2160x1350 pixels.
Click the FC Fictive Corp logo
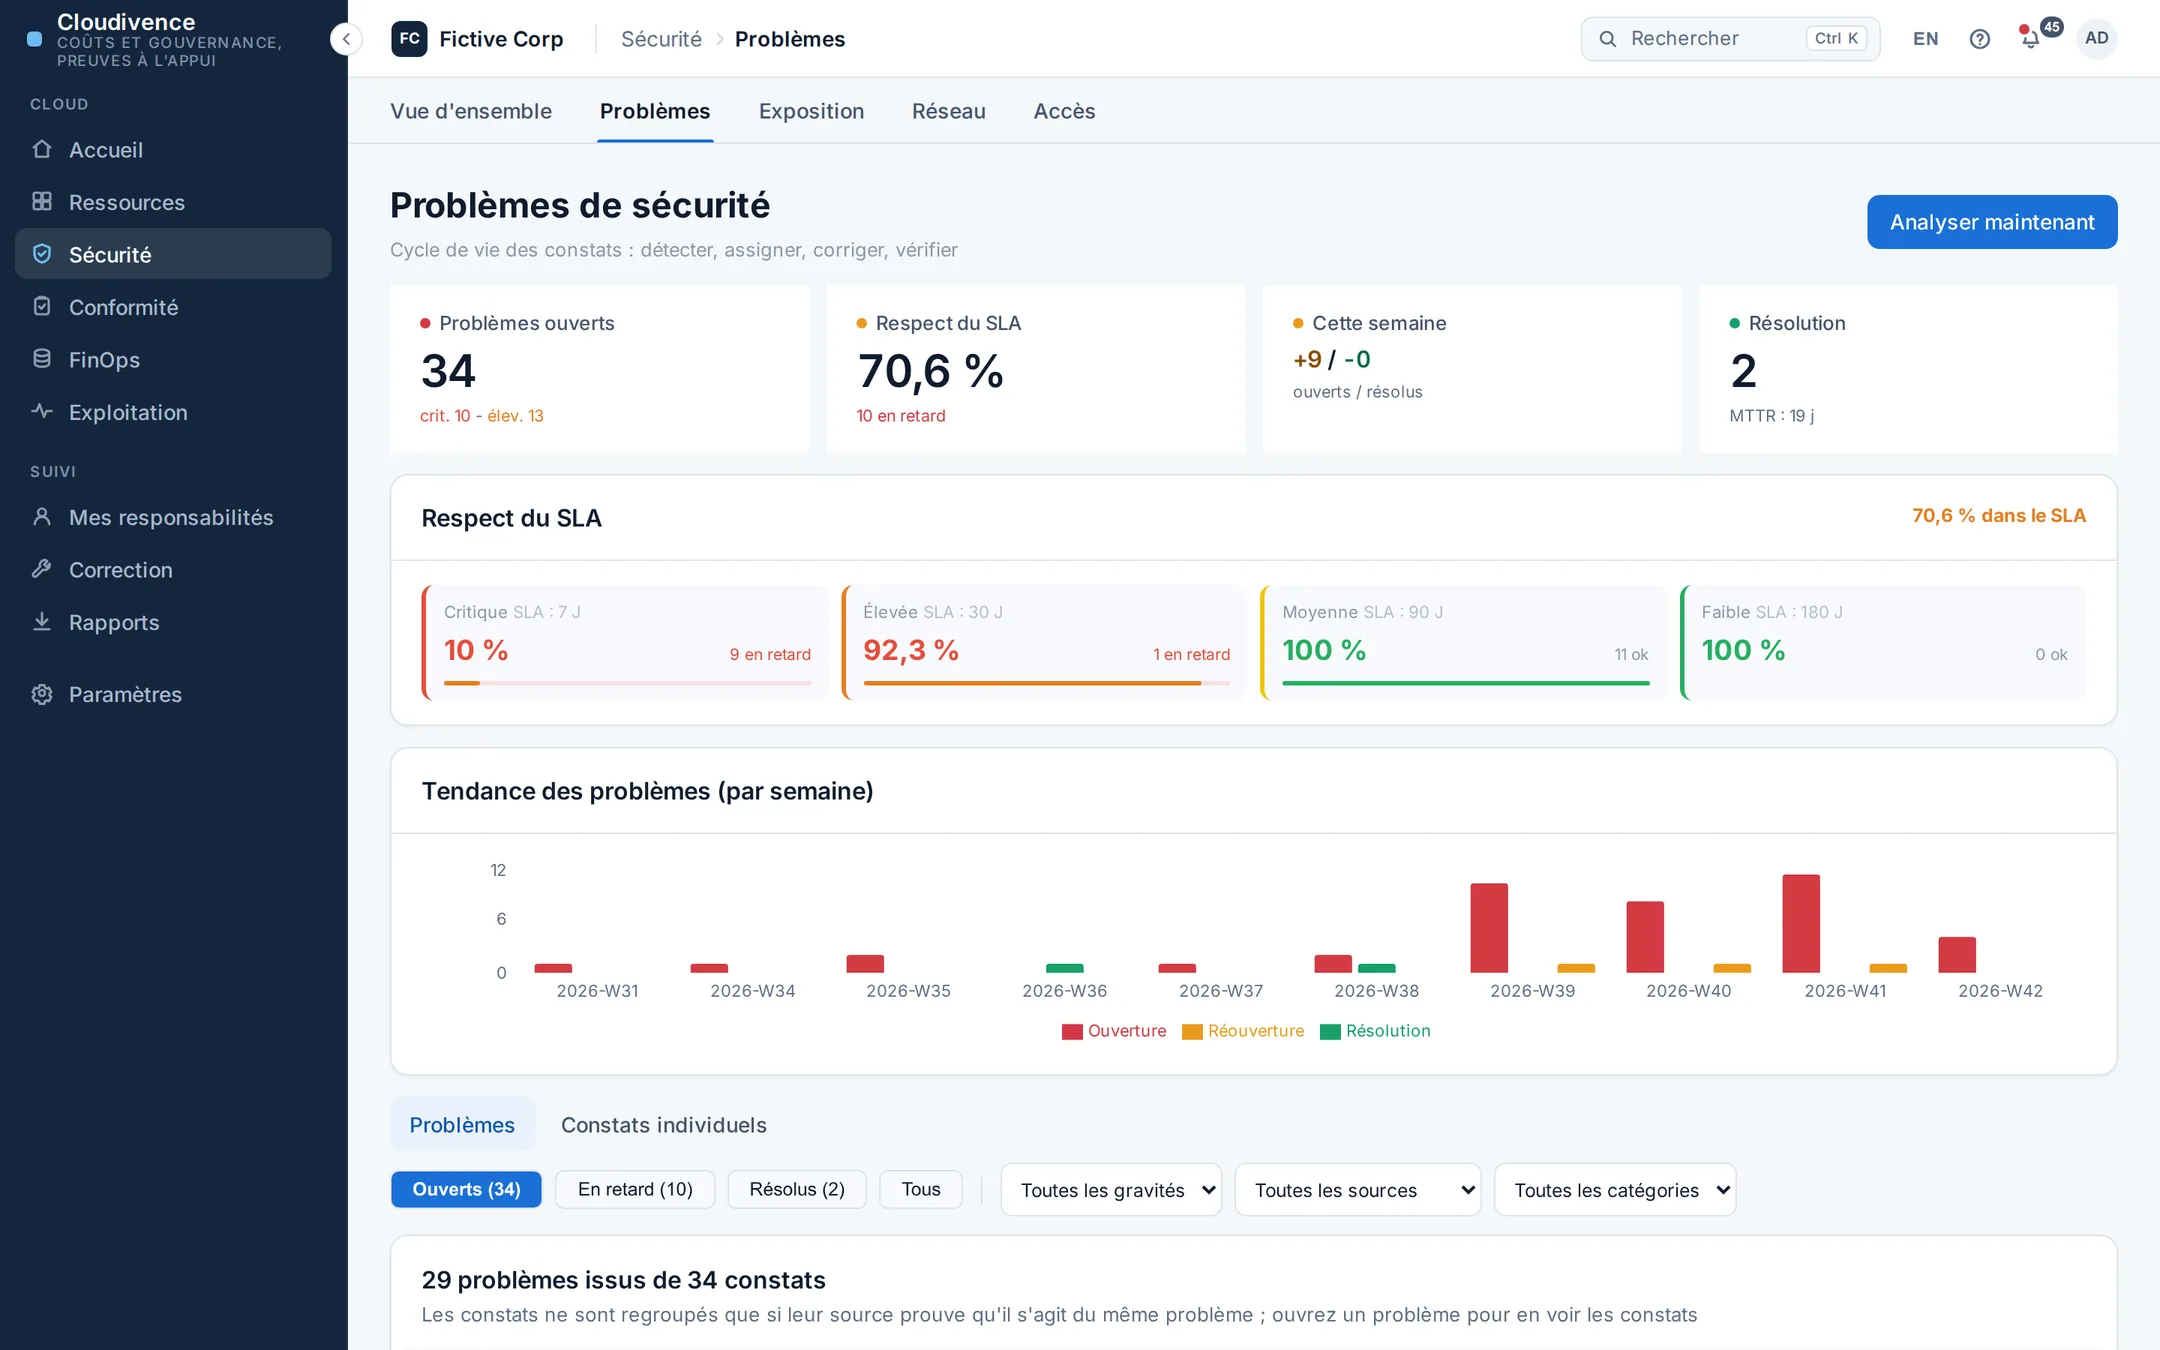click(409, 39)
